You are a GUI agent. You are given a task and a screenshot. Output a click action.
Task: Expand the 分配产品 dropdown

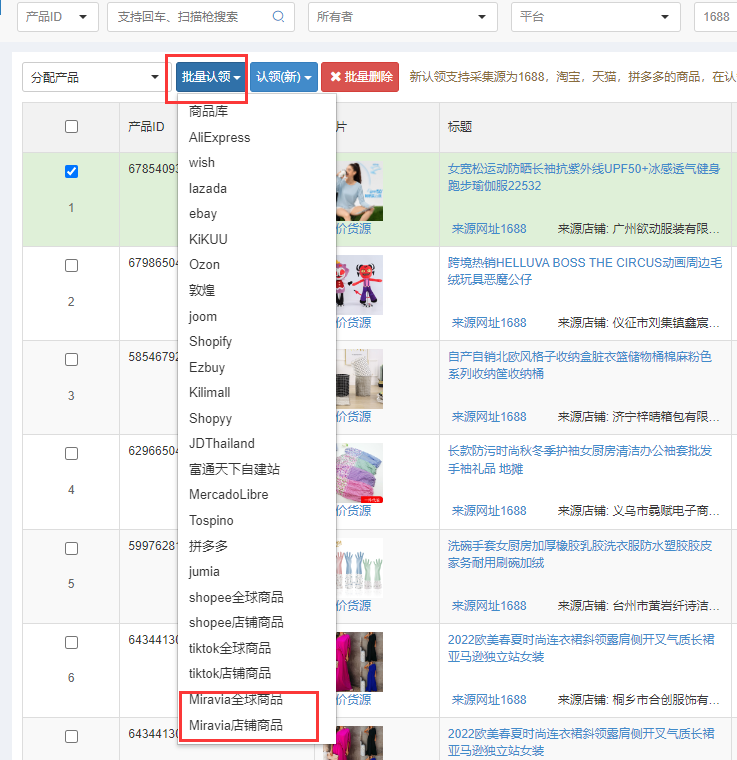coord(94,77)
